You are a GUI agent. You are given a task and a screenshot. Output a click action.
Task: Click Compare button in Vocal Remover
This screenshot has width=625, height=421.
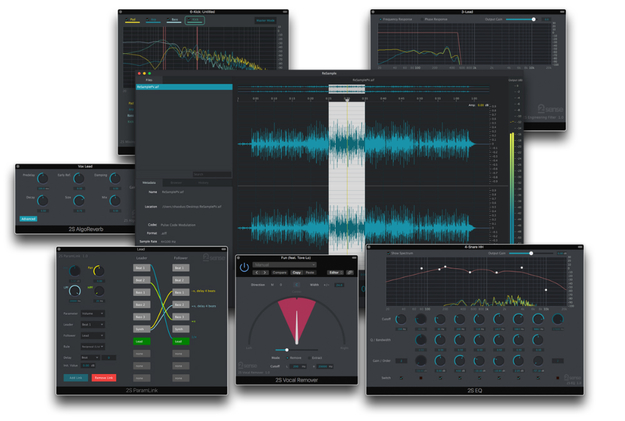(279, 273)
